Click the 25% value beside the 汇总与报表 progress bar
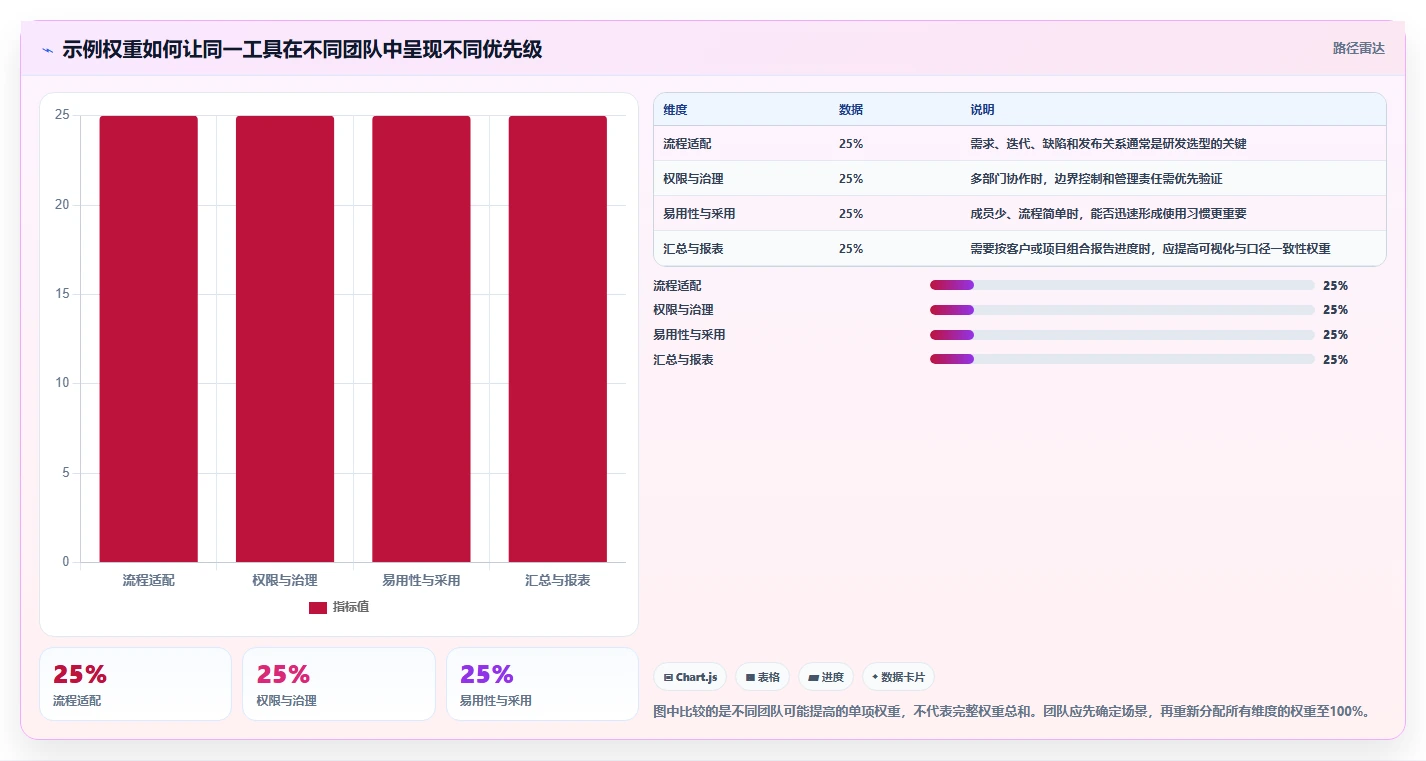This screenshot has width=1426, height=761. pos(1335,360)
